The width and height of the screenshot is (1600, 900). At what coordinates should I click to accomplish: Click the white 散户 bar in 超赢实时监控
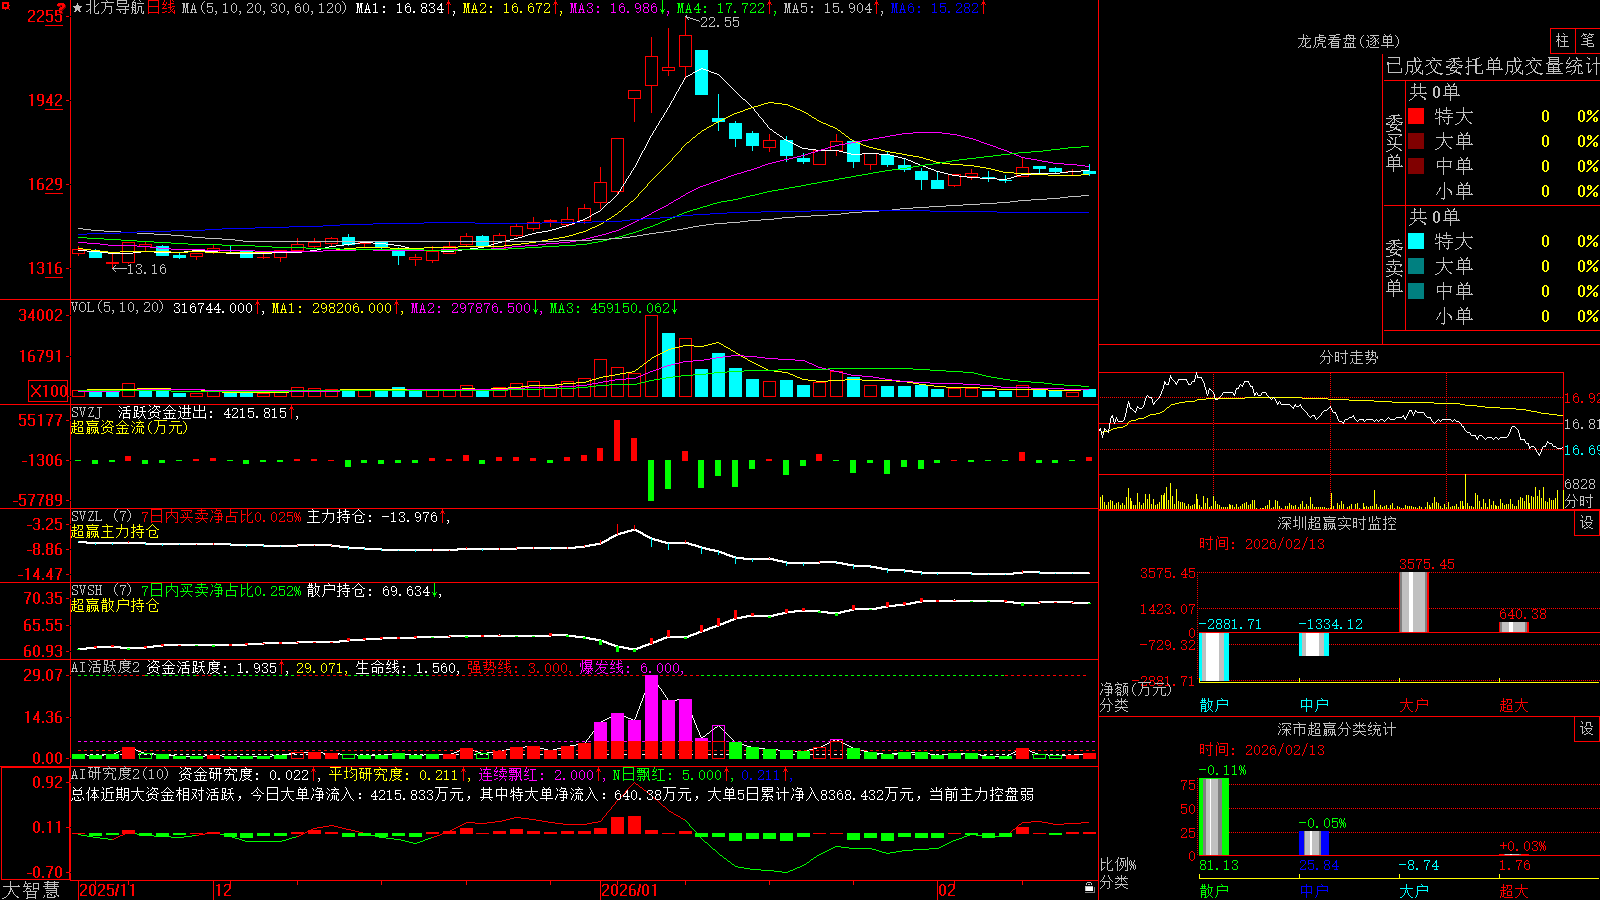pos(1213,657)
